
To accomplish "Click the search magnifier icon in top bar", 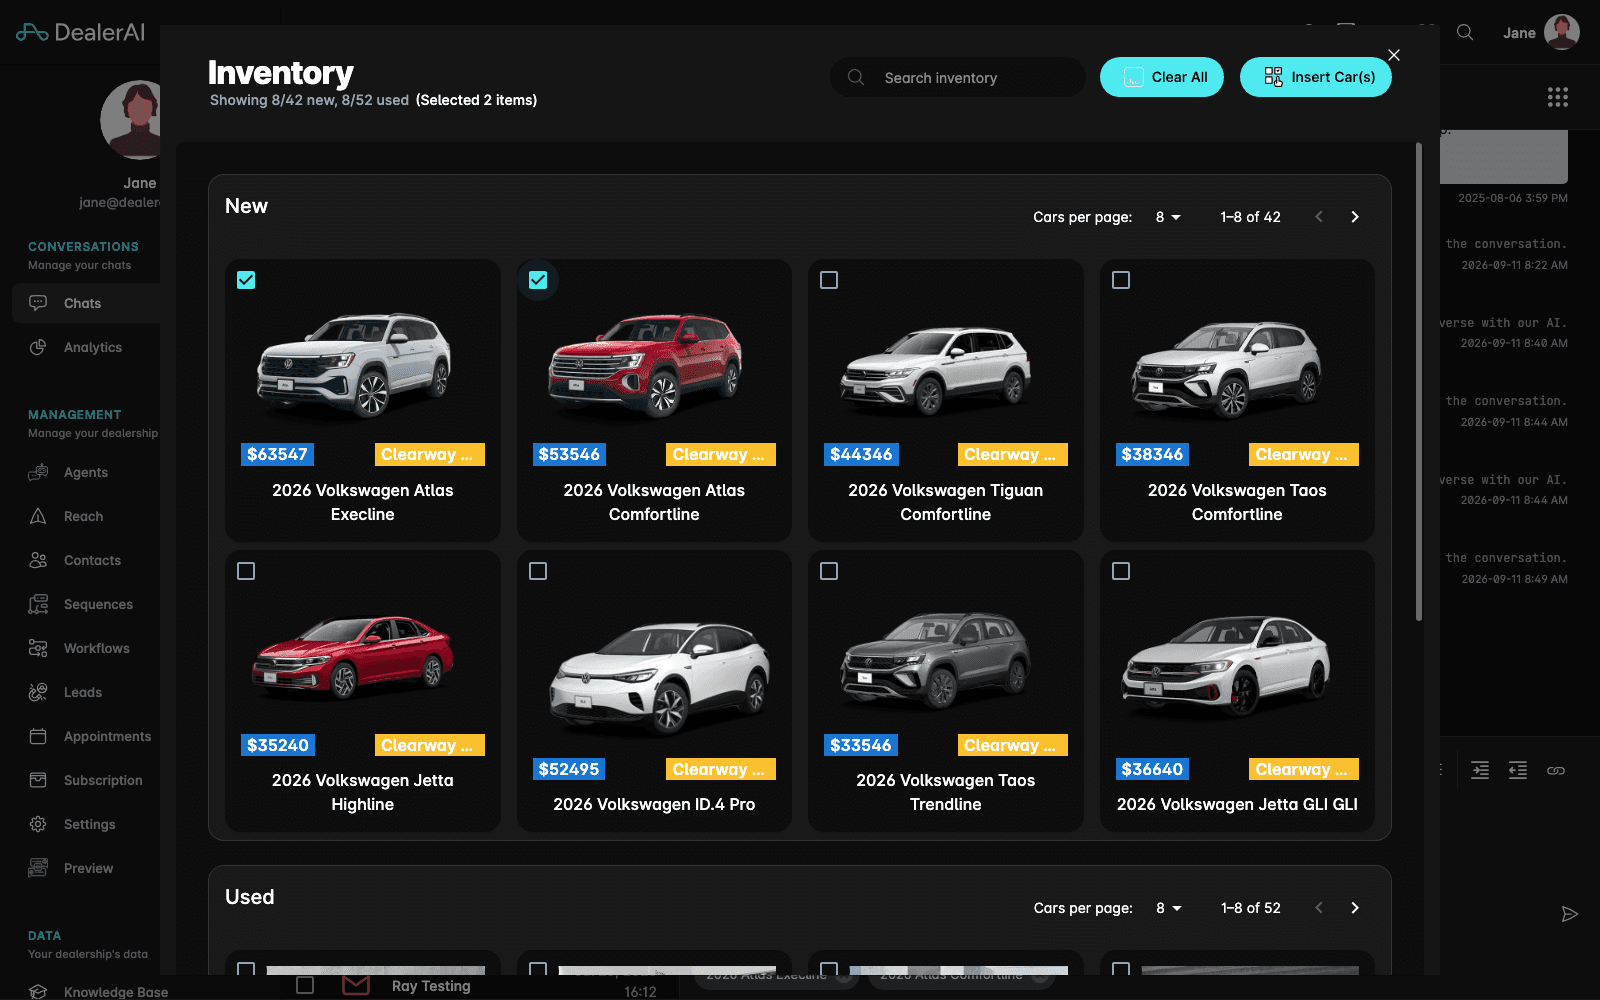I will coord(1465,32).
